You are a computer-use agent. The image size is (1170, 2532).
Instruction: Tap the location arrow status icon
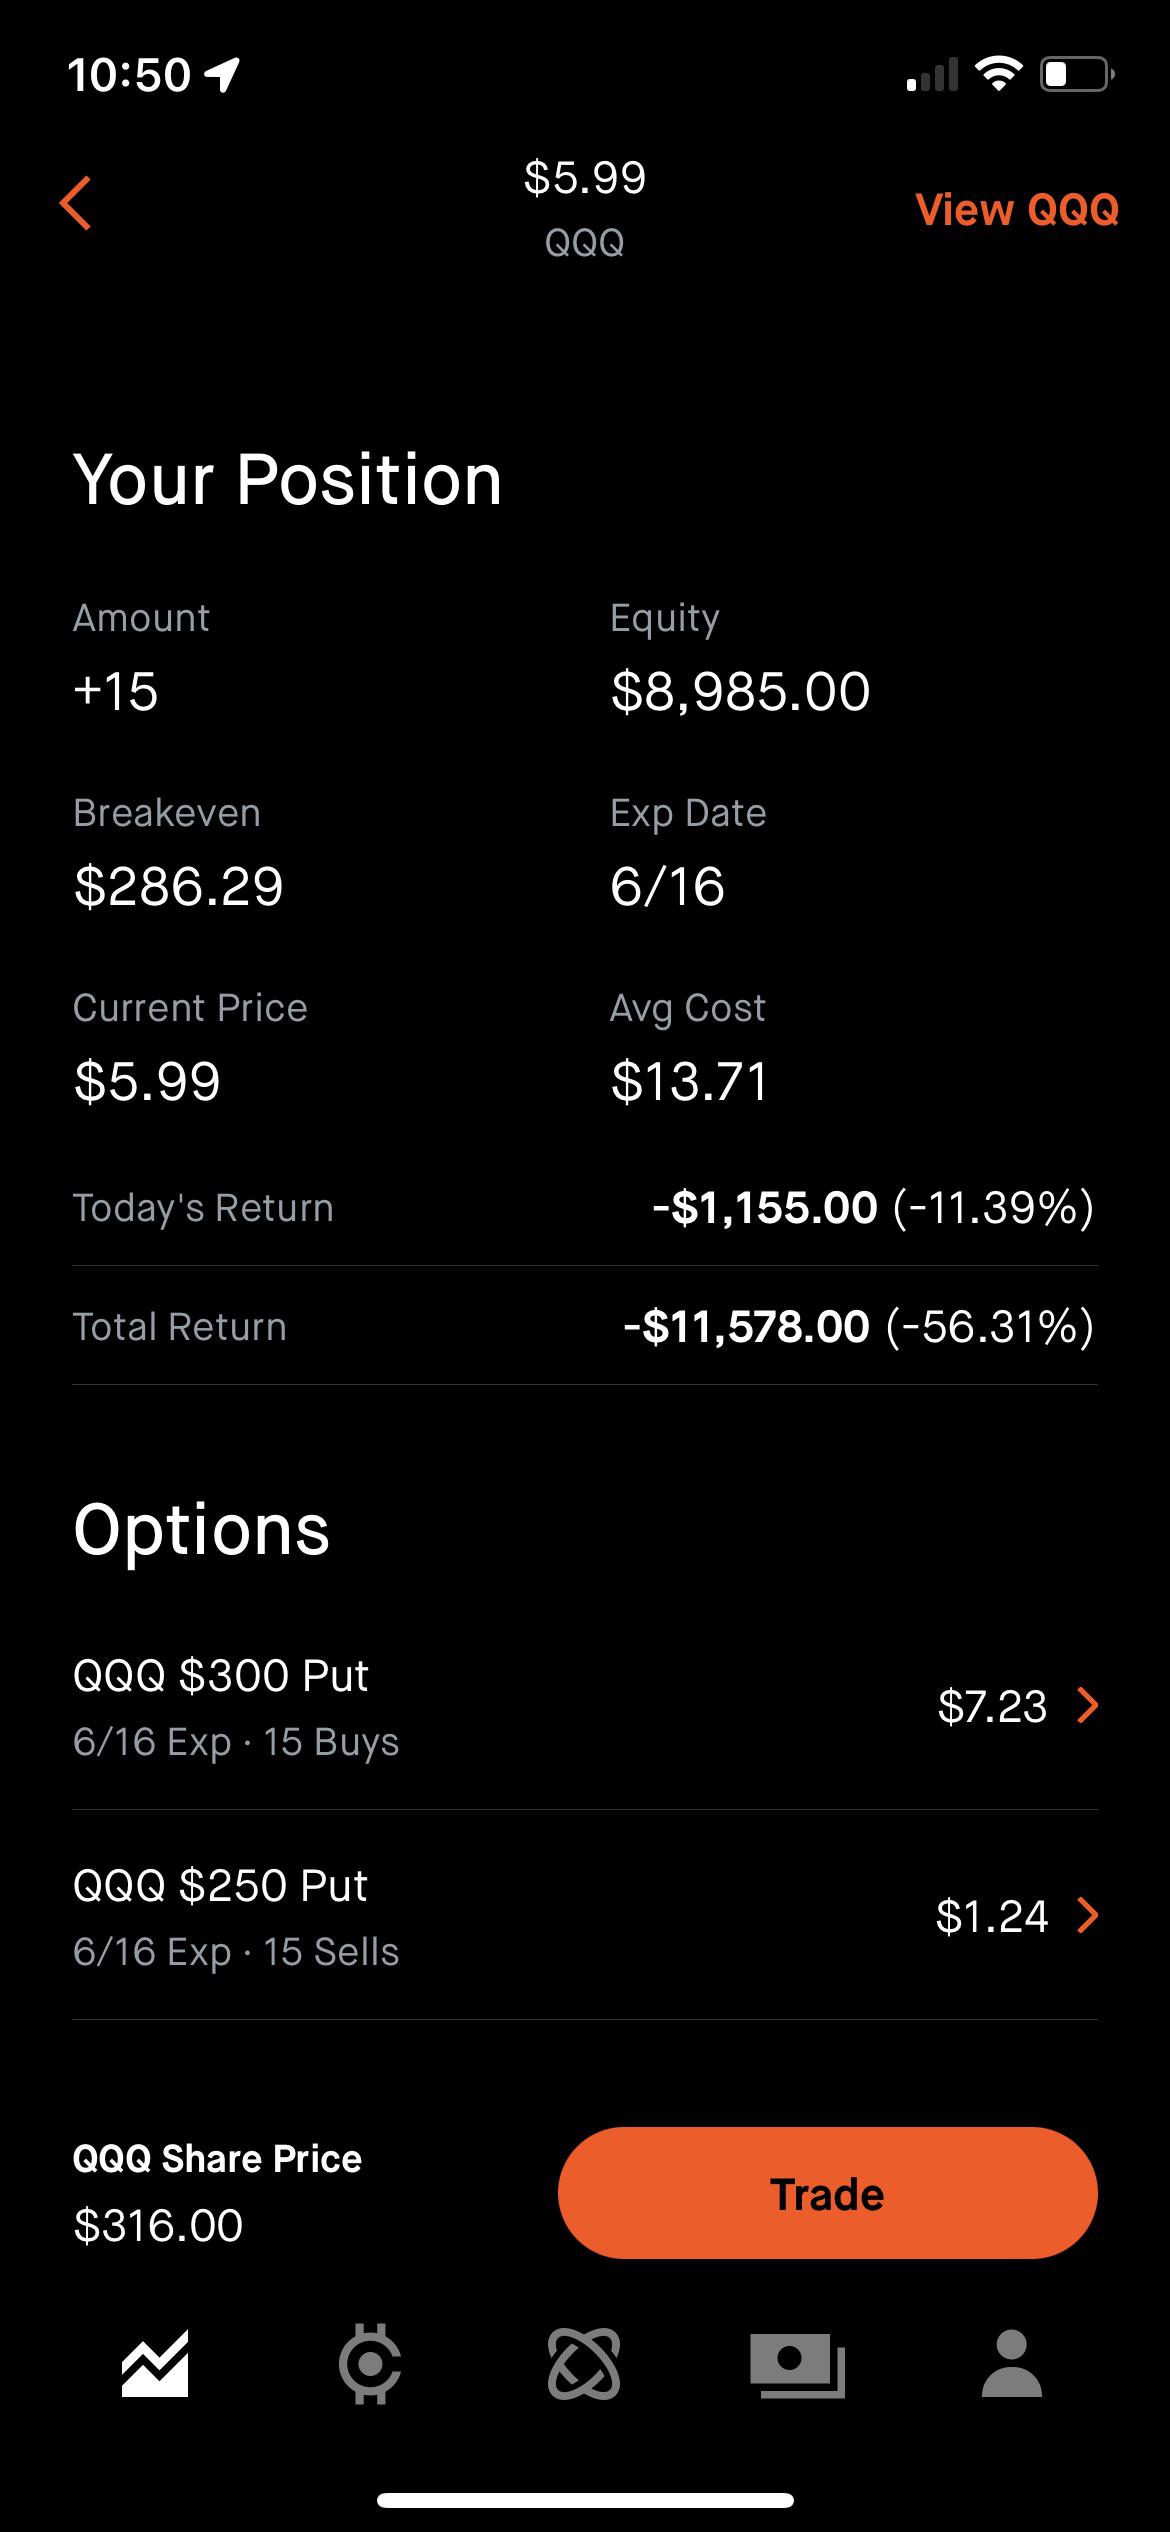(x=222, y=75)
